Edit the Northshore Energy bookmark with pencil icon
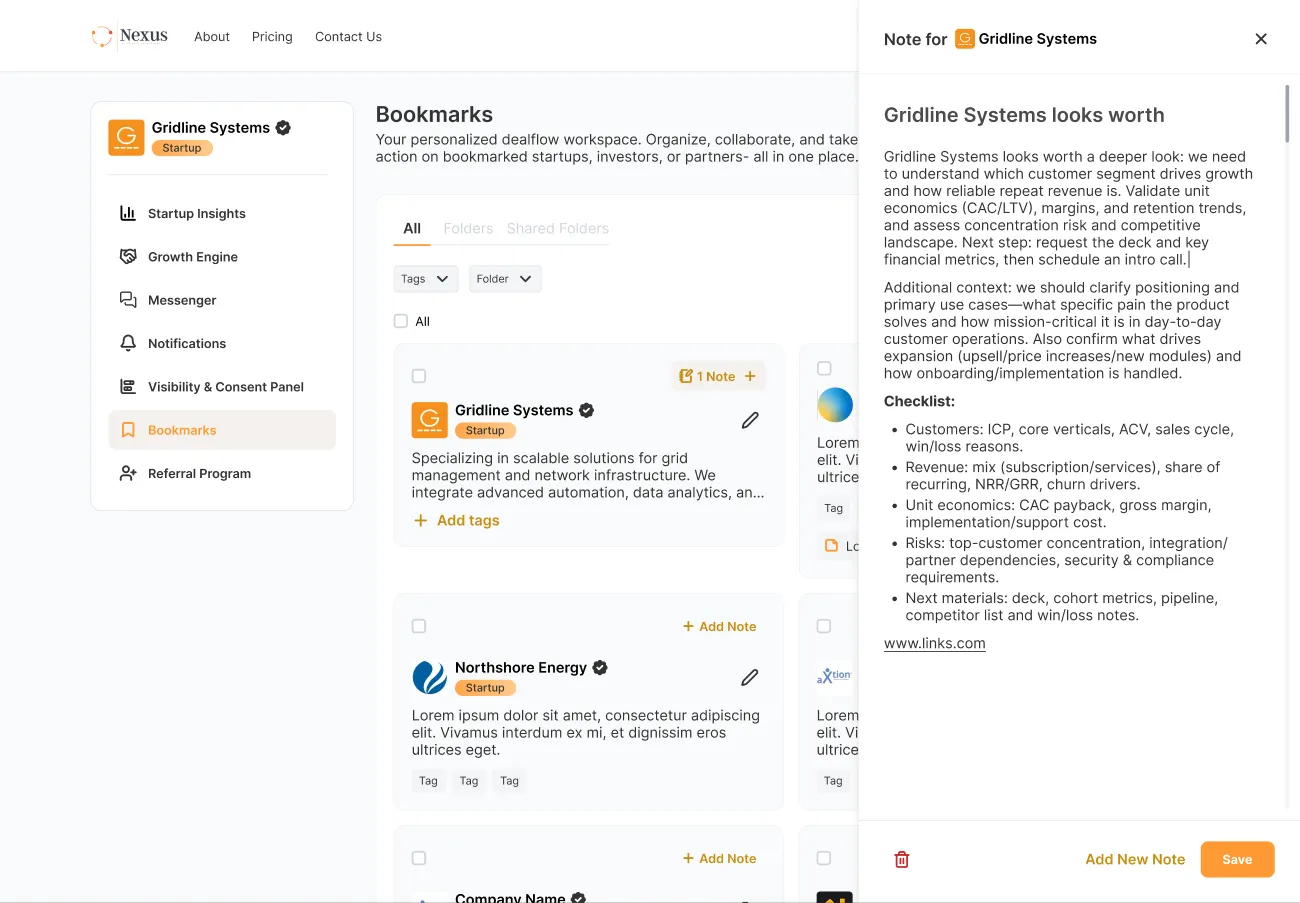Image resolution: width=1300 pixels, height=903 pixels. pyautogui.click(x=750, y=678)
